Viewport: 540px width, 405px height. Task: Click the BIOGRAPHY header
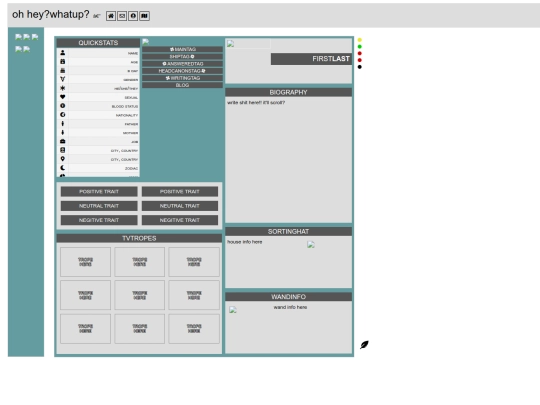(289, 92)
